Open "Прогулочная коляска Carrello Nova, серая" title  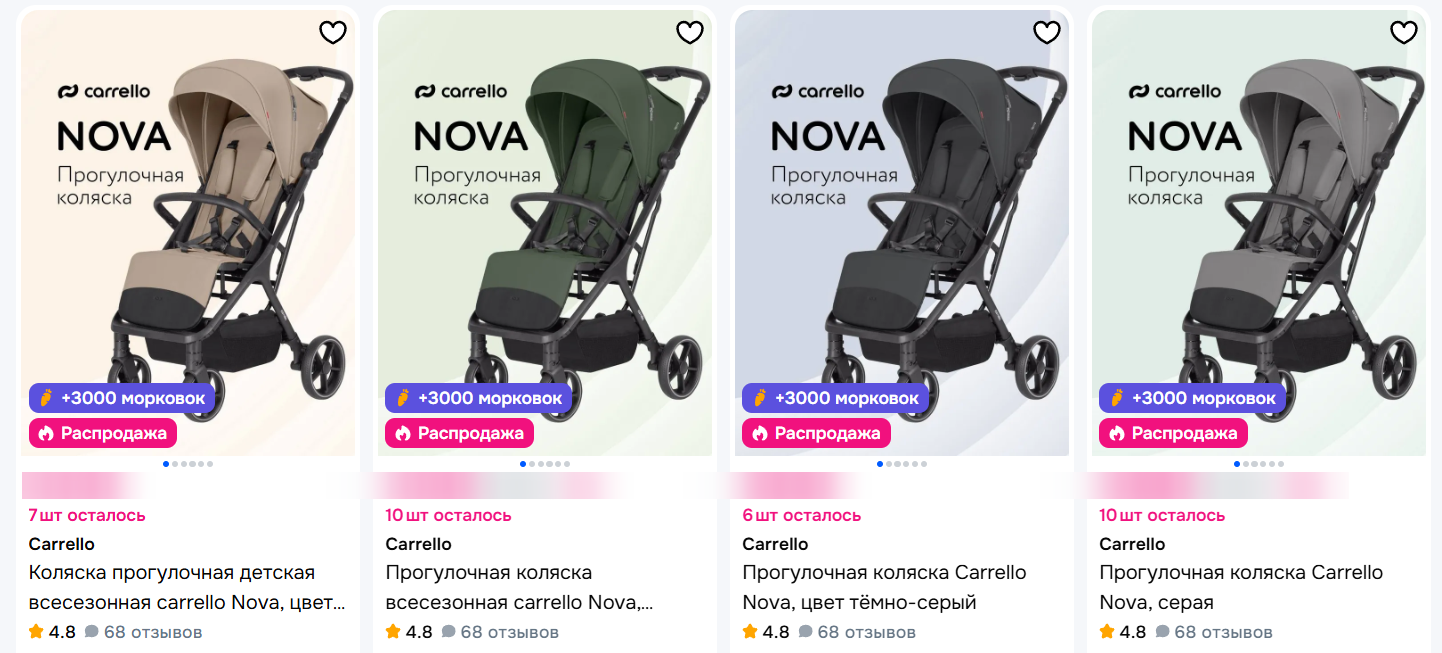point(1240,588)
